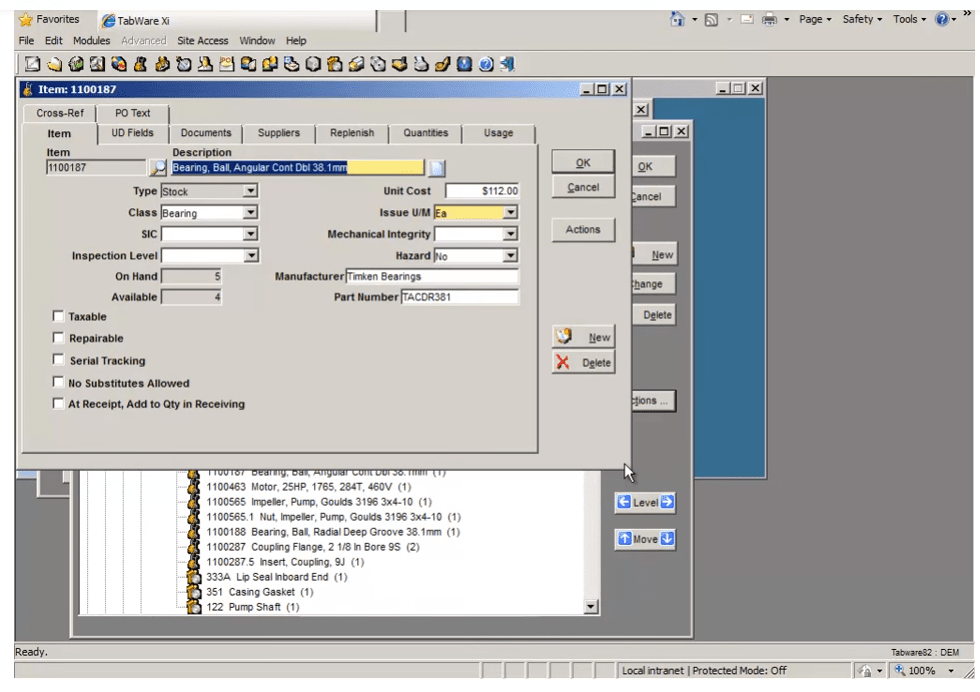Click the first icon in the TabWare toolbar
This screenshot has width=980, height=692.
click(x=30, y=65)
